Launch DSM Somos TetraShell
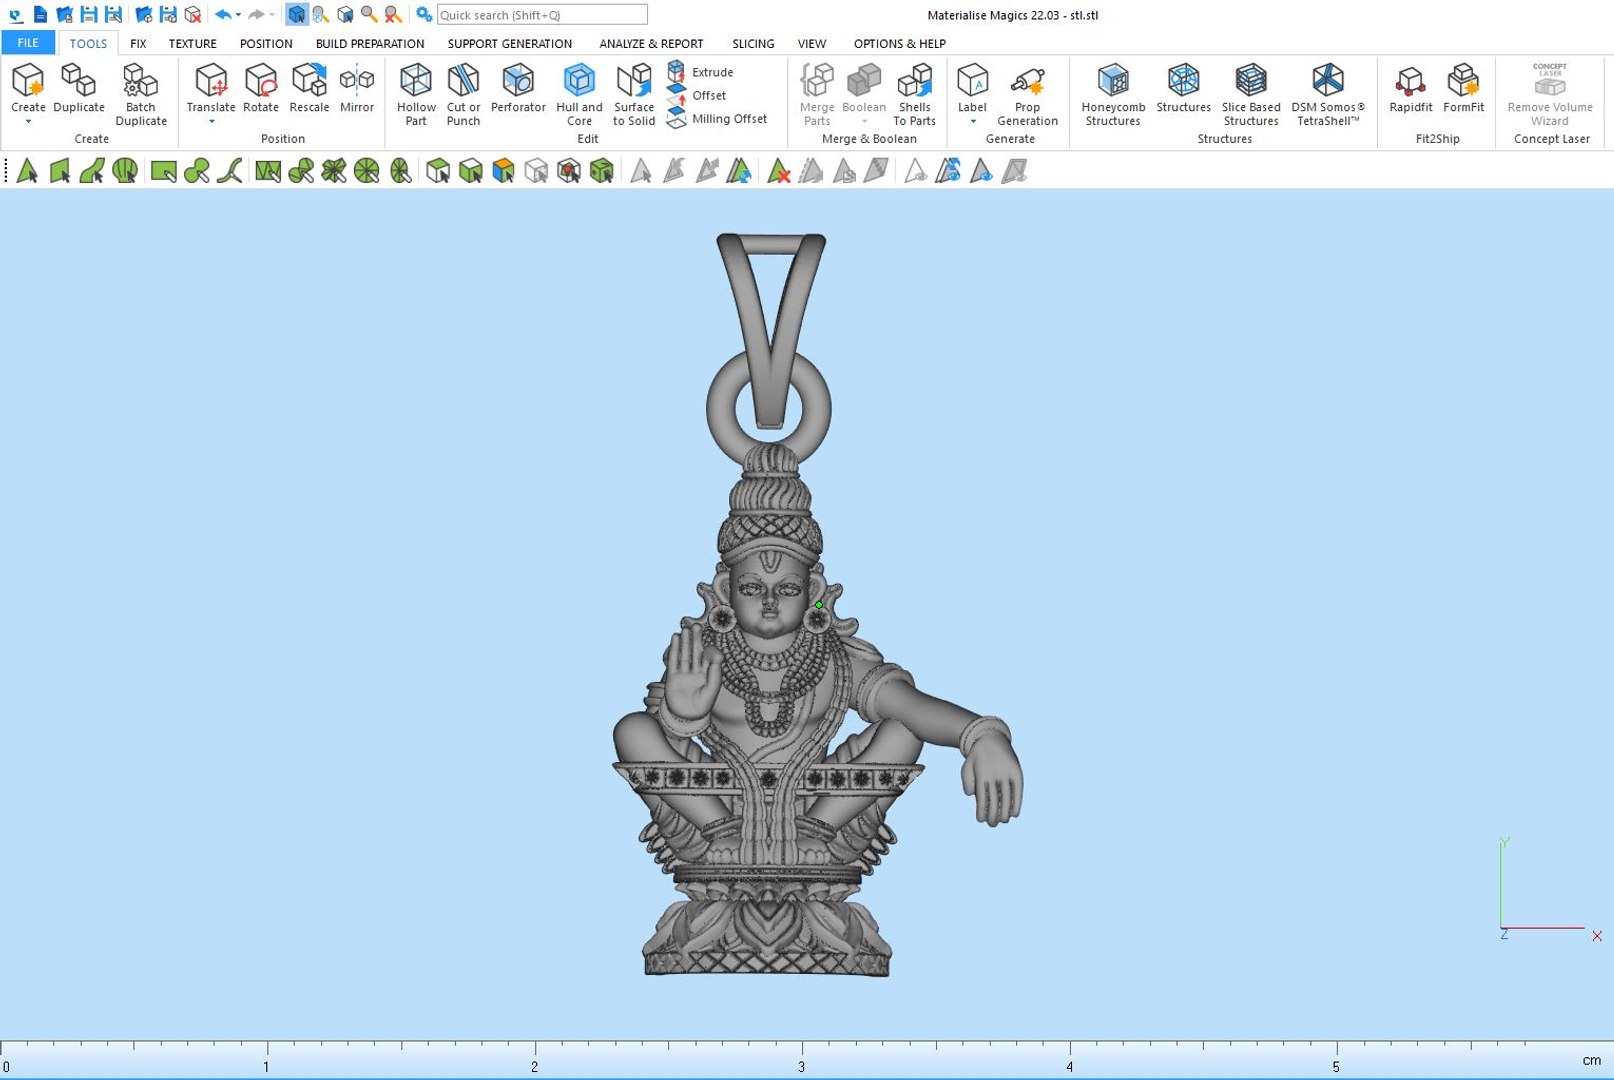Image resolution: width=1614 pixels, height=1080 pixels. 1328,94
